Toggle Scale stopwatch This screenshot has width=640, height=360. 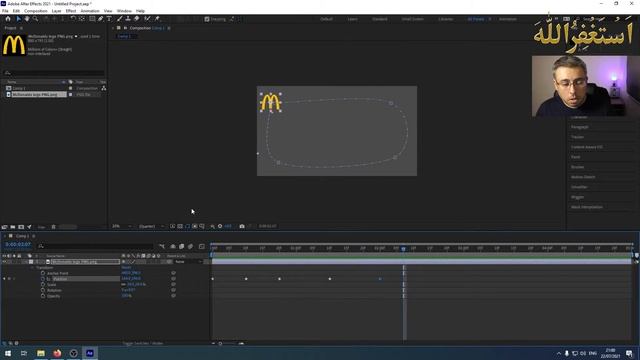click(x=43, y=284)
